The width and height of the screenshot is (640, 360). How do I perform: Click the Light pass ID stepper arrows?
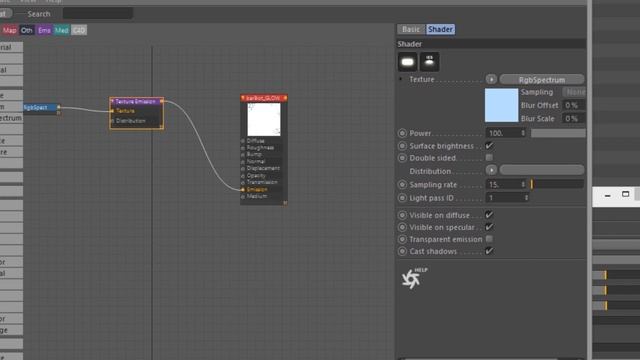tap(526, 198)
